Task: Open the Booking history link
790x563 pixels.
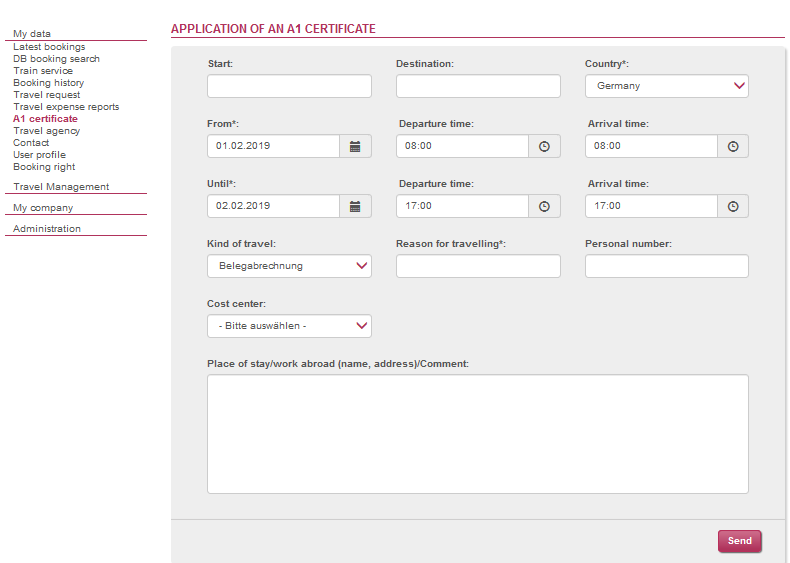Action: pyautogui.click(x=48, y=83)
